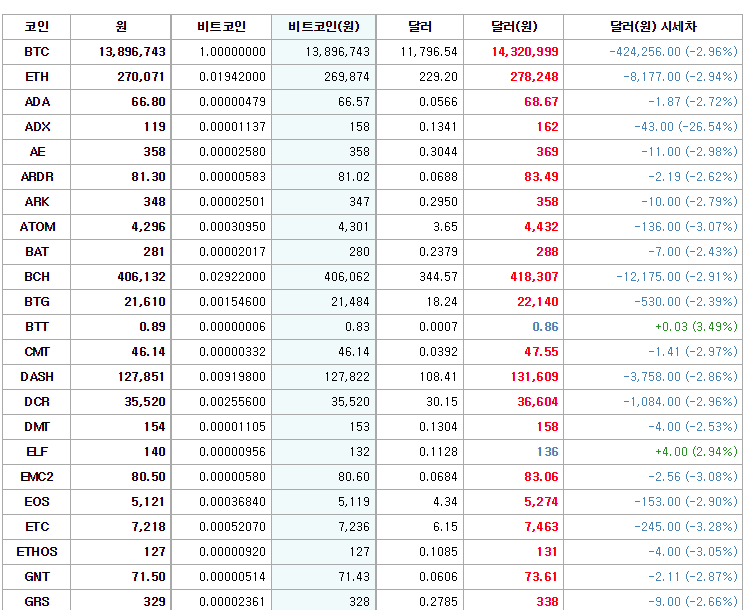Screen dimensions: 750x610
Task: Click ETH bitcoin ratio 0.01942000
Action: tap(232, 77)
